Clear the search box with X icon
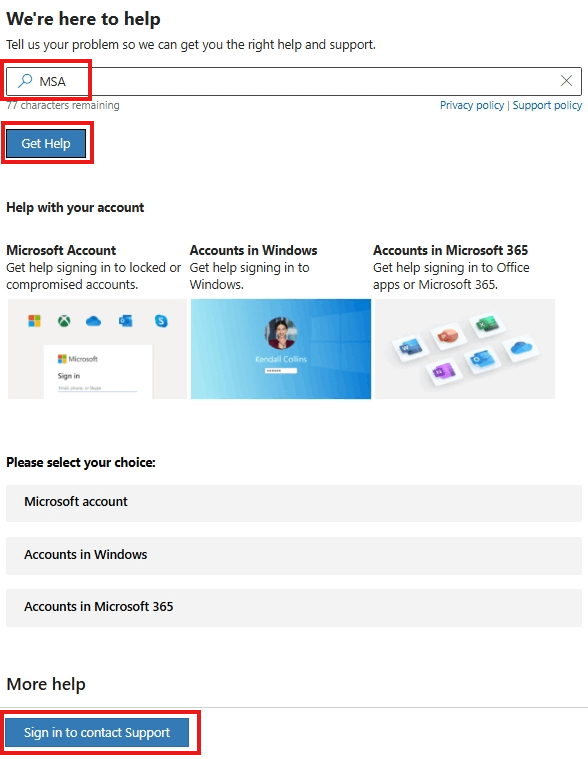Screen dimensions: 588x759 (x=566, y=81)
